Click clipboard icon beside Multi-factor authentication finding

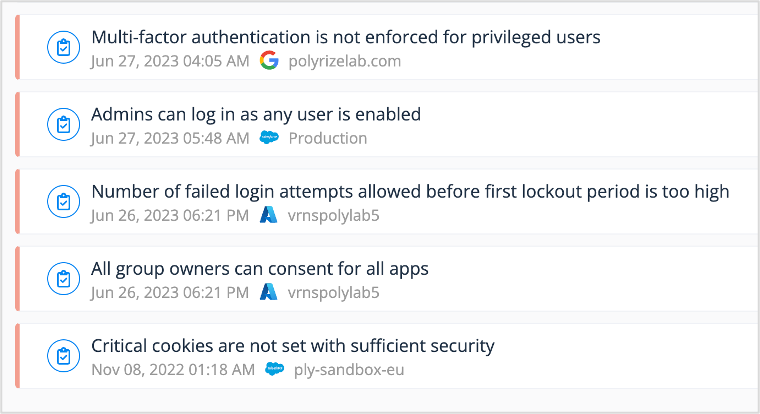pyautogui.click(x=63, y=48)
